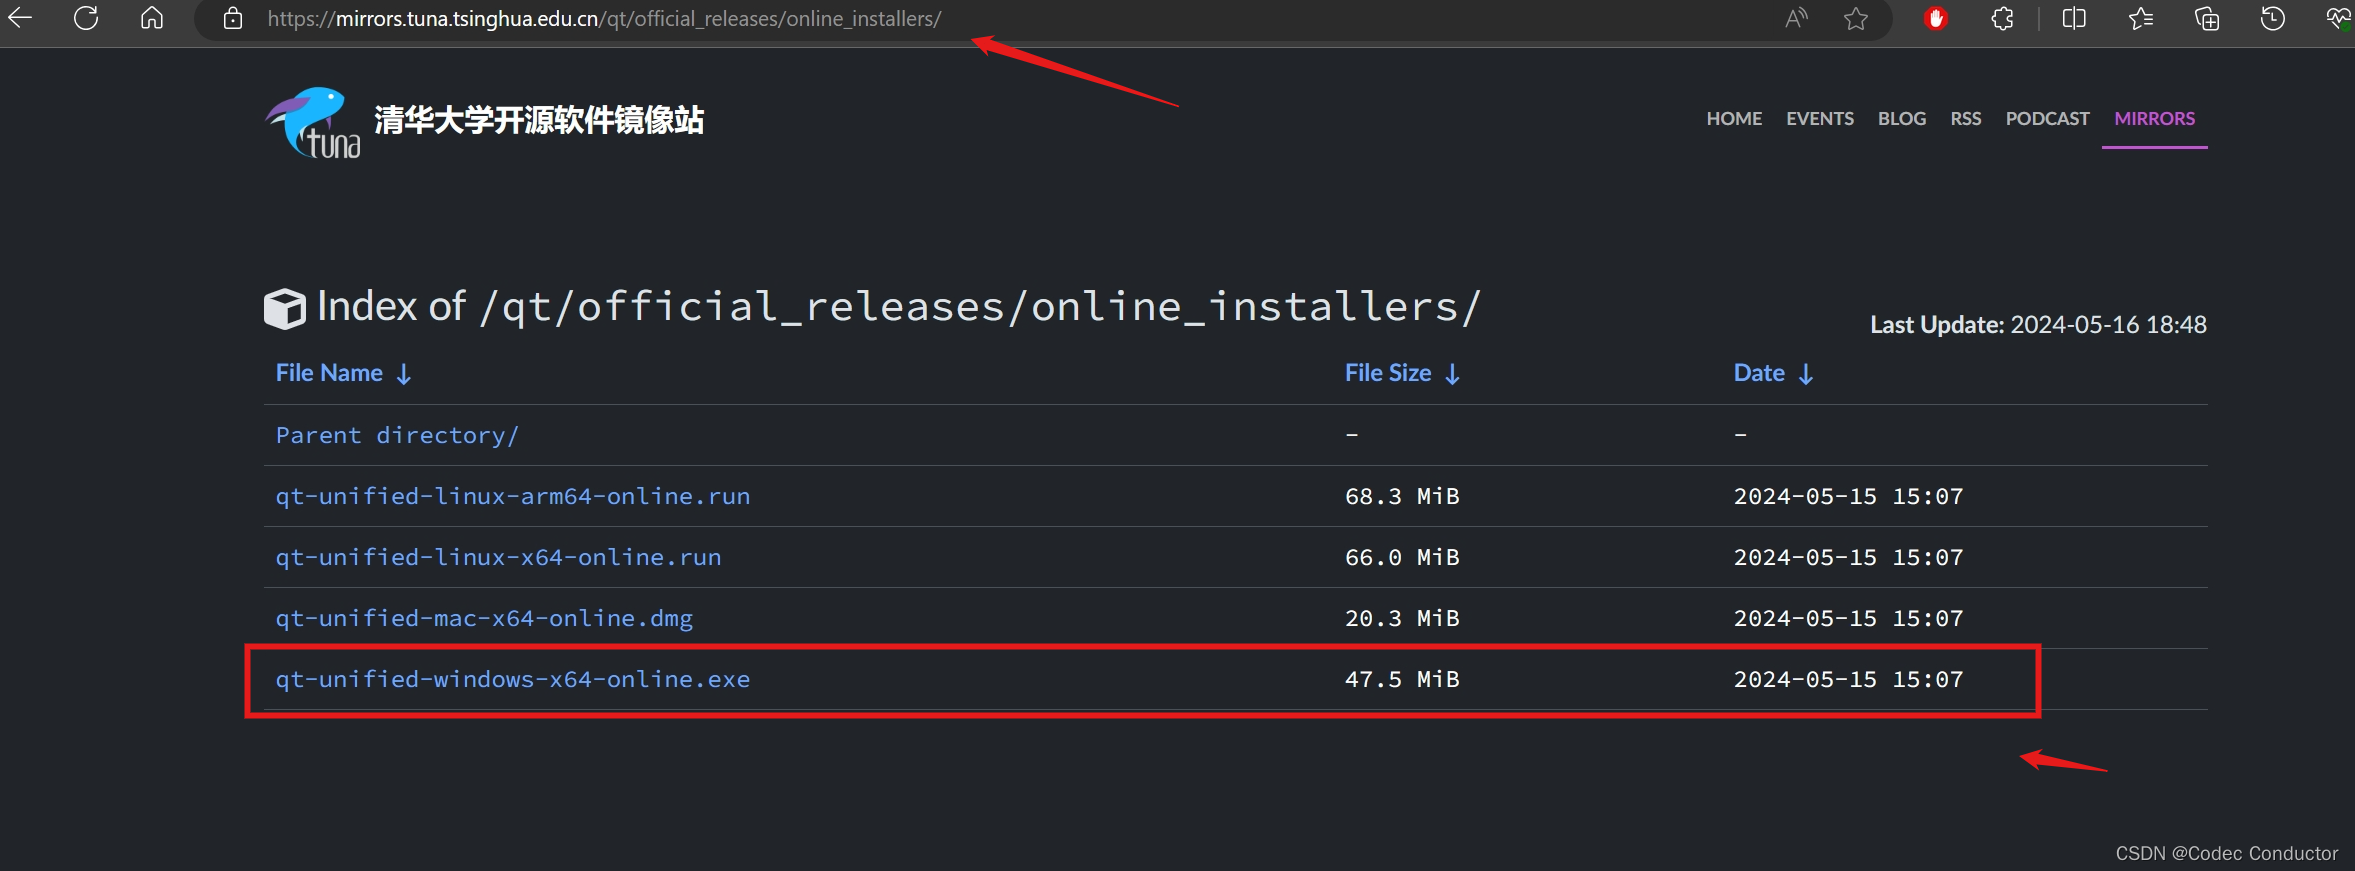Open browser history icon

(2273, 18)
